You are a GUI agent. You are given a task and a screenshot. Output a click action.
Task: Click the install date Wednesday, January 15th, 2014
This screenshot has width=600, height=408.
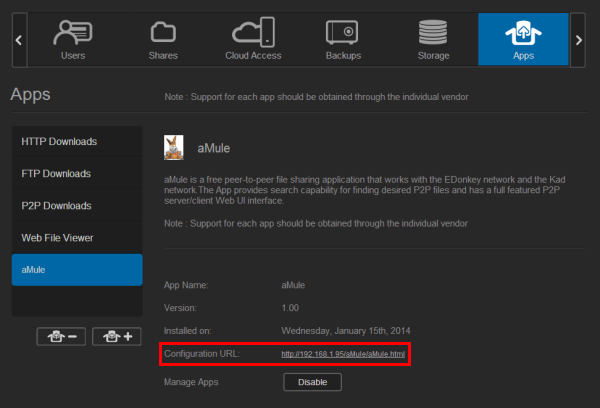tap(346, 331)
